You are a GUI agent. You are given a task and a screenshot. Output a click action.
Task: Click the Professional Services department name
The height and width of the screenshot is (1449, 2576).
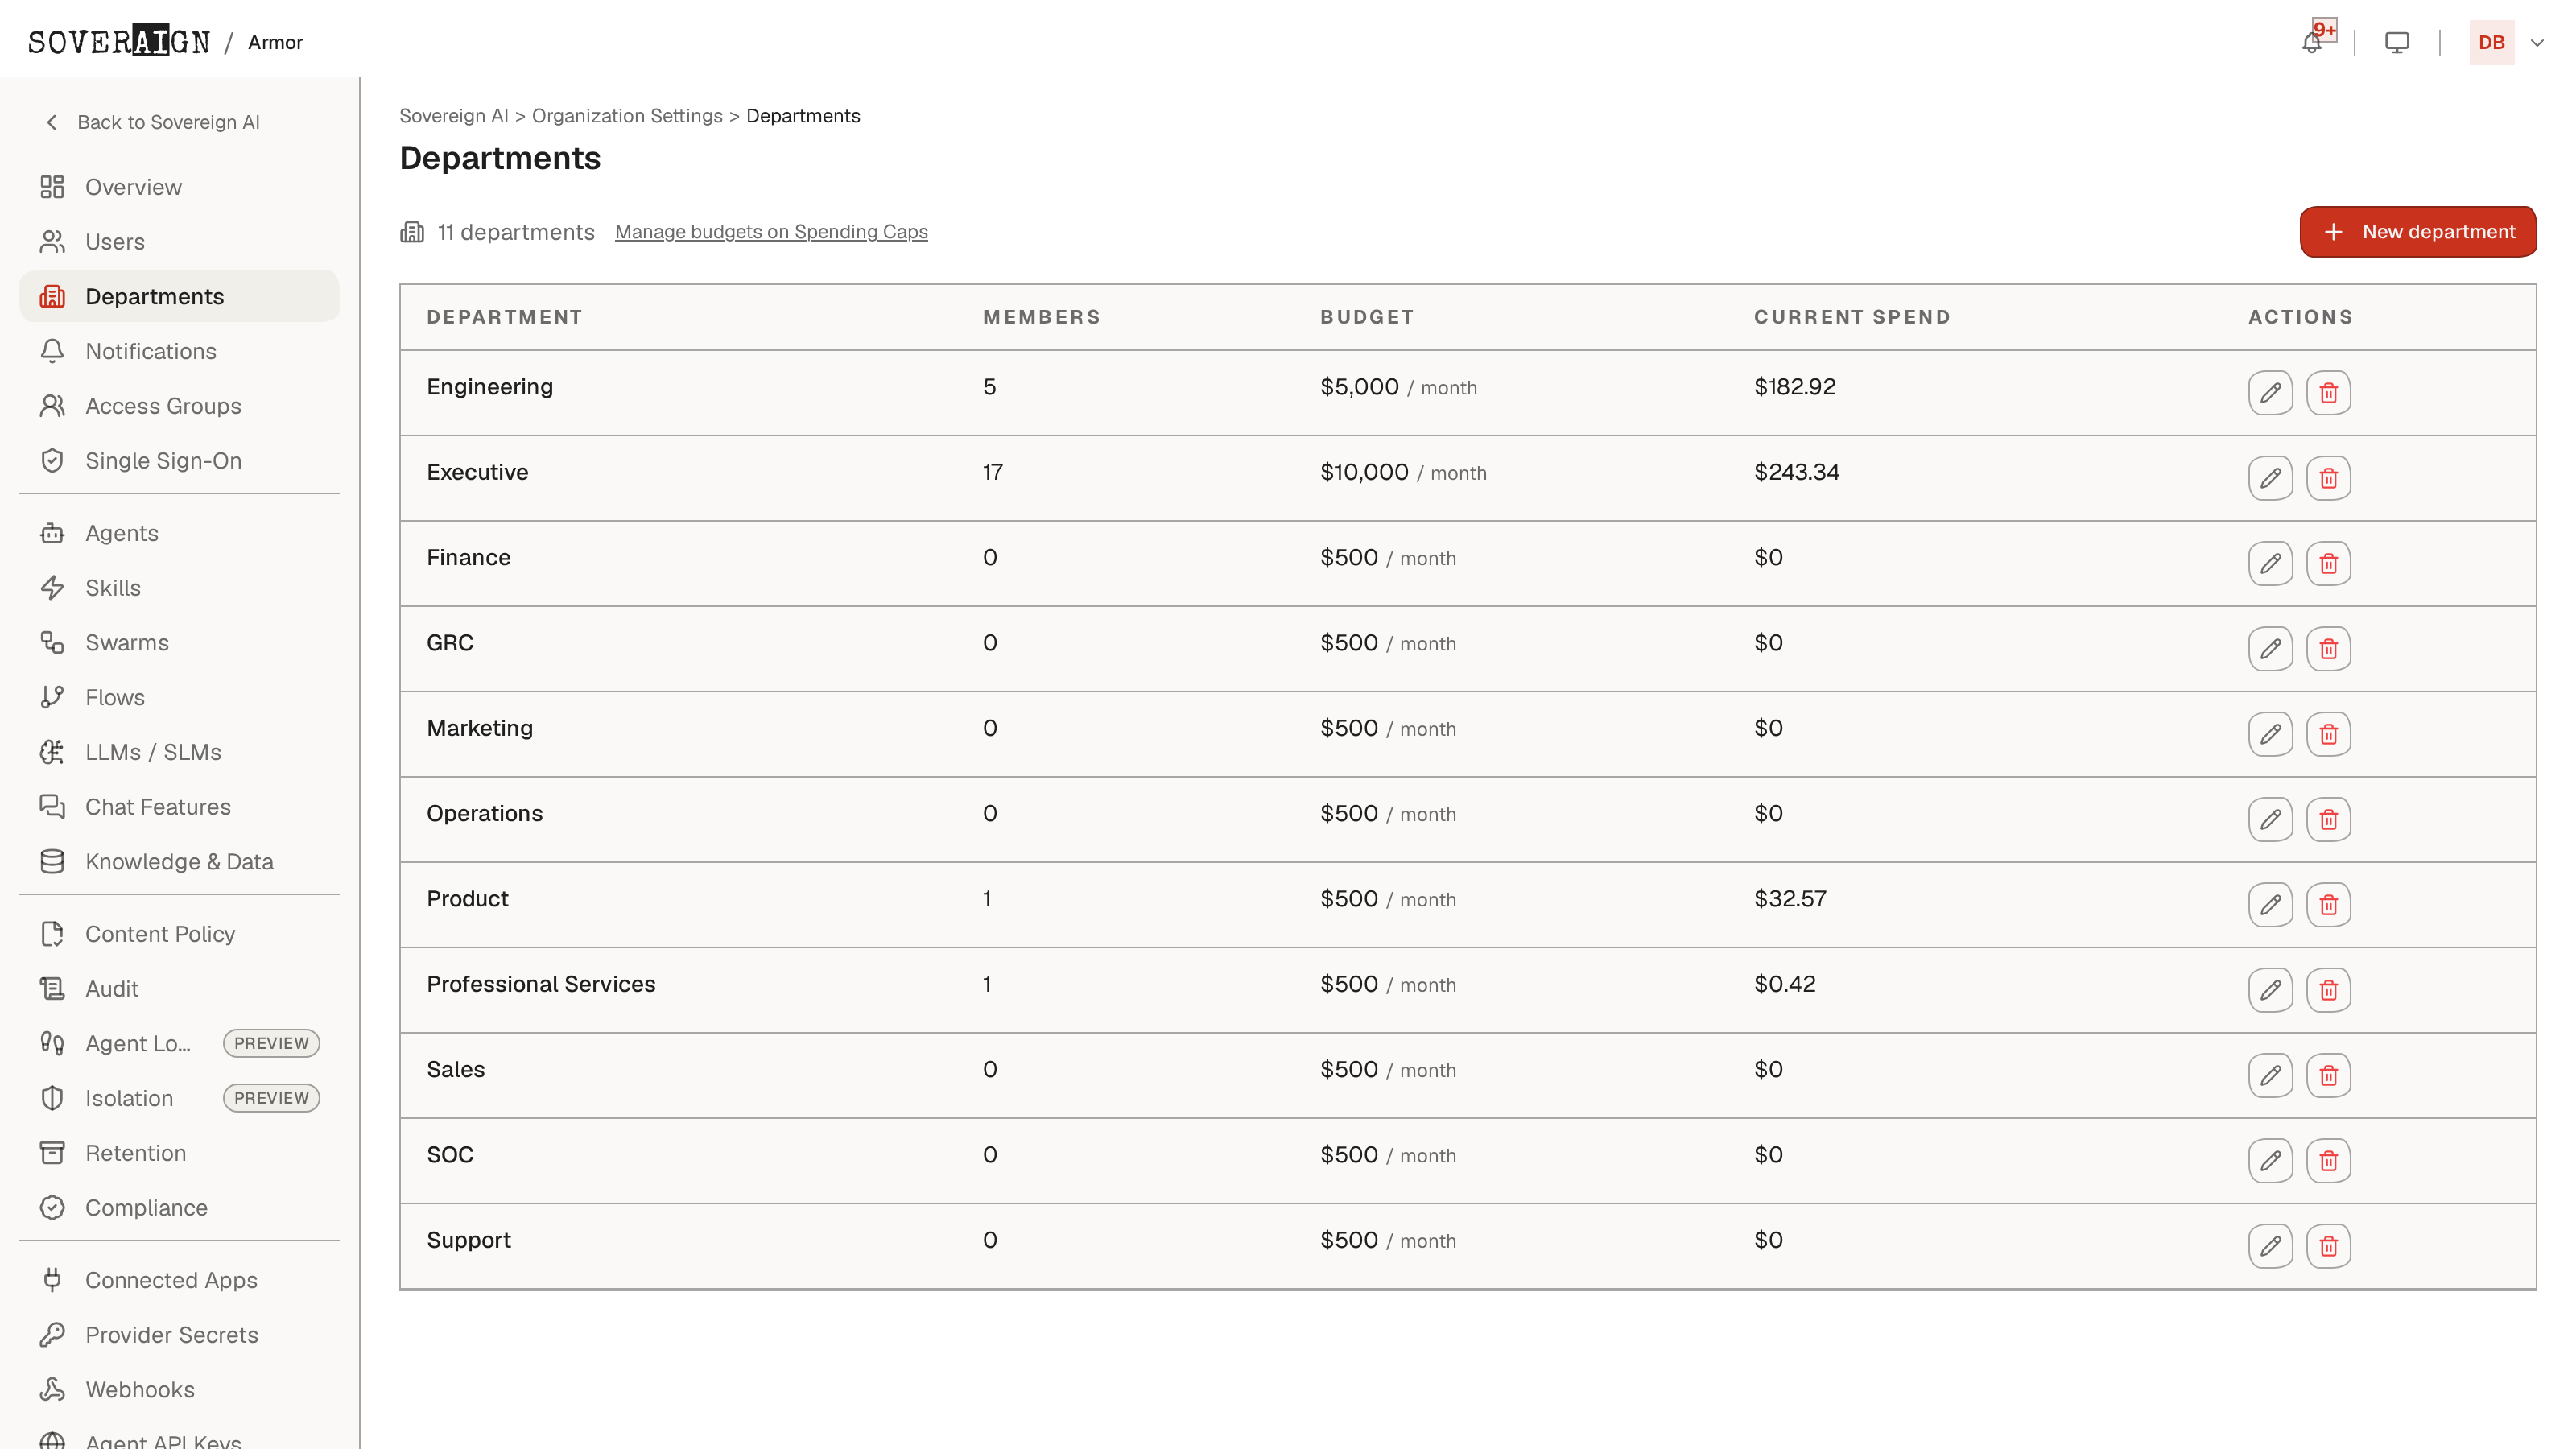click(x=541, y=984)
